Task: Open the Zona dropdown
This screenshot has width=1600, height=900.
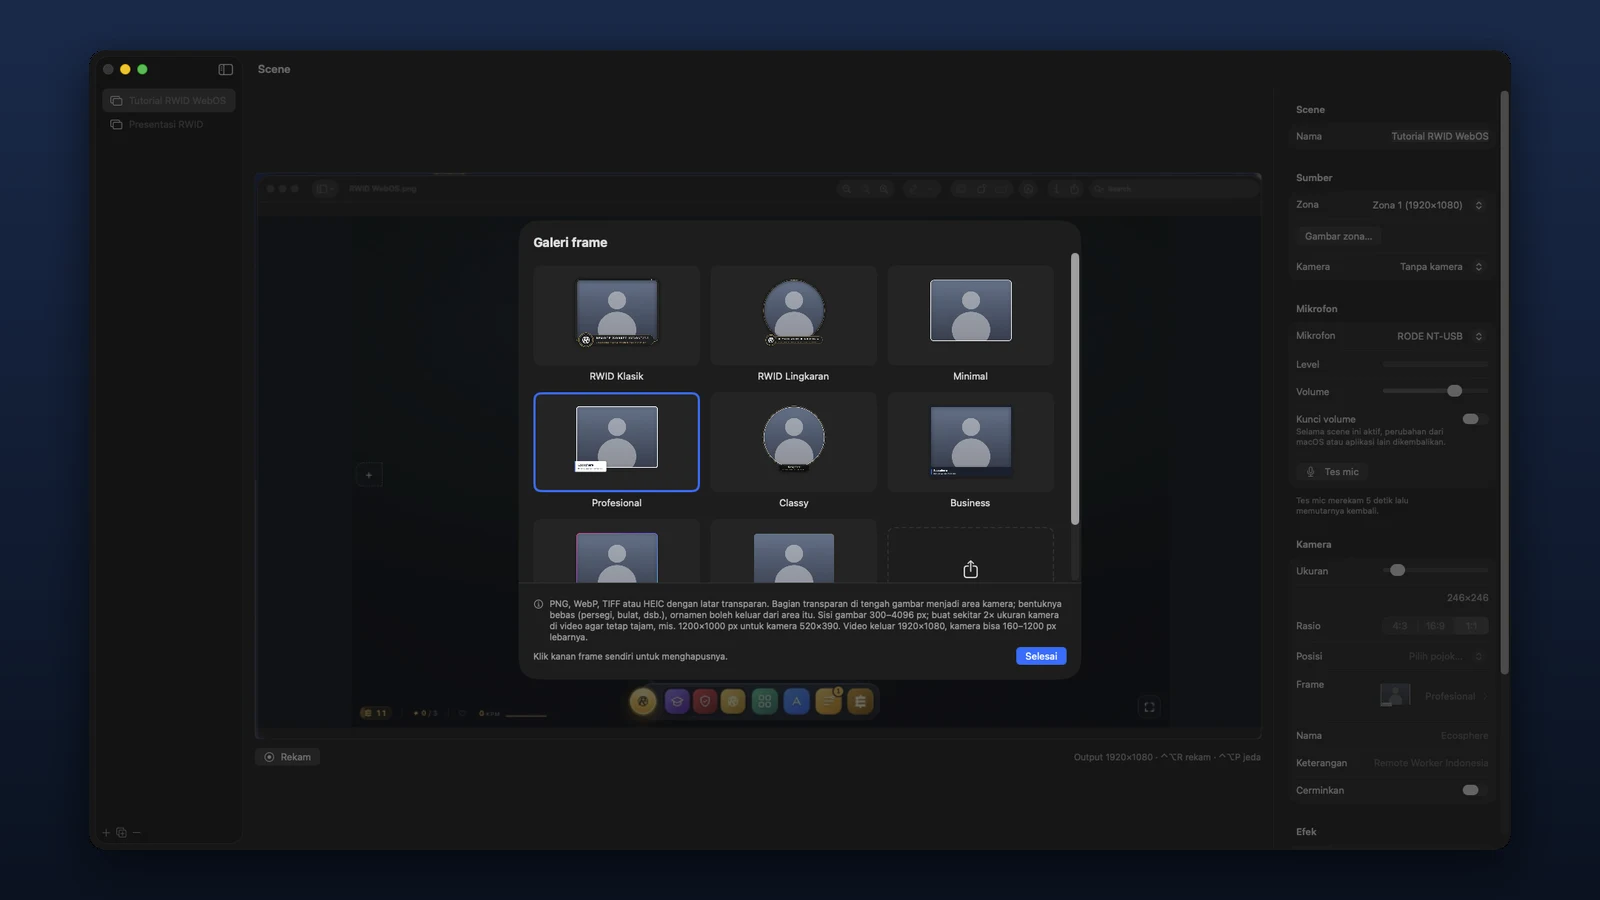Action: pos(1428,205)
